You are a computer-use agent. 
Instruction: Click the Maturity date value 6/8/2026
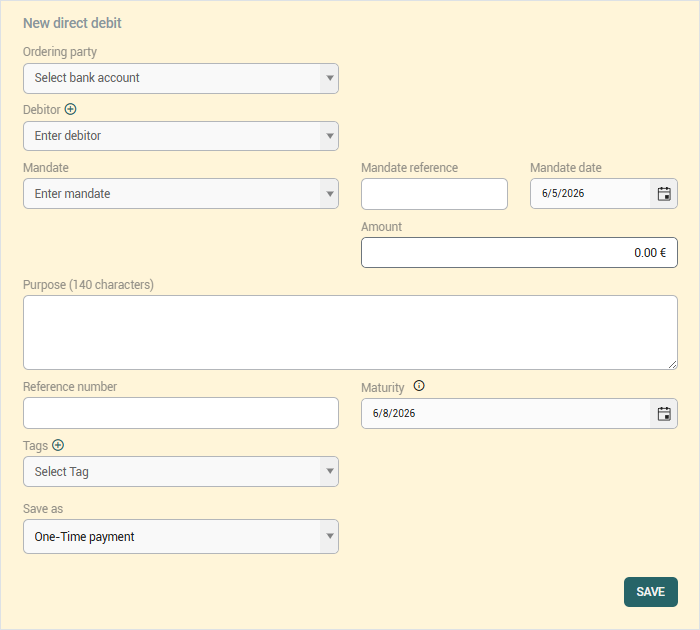click(x=394, y=413)
